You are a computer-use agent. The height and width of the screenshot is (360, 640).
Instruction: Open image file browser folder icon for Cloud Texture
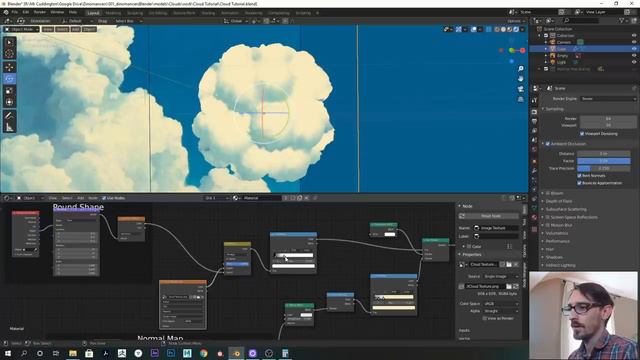tap(509, 264)
